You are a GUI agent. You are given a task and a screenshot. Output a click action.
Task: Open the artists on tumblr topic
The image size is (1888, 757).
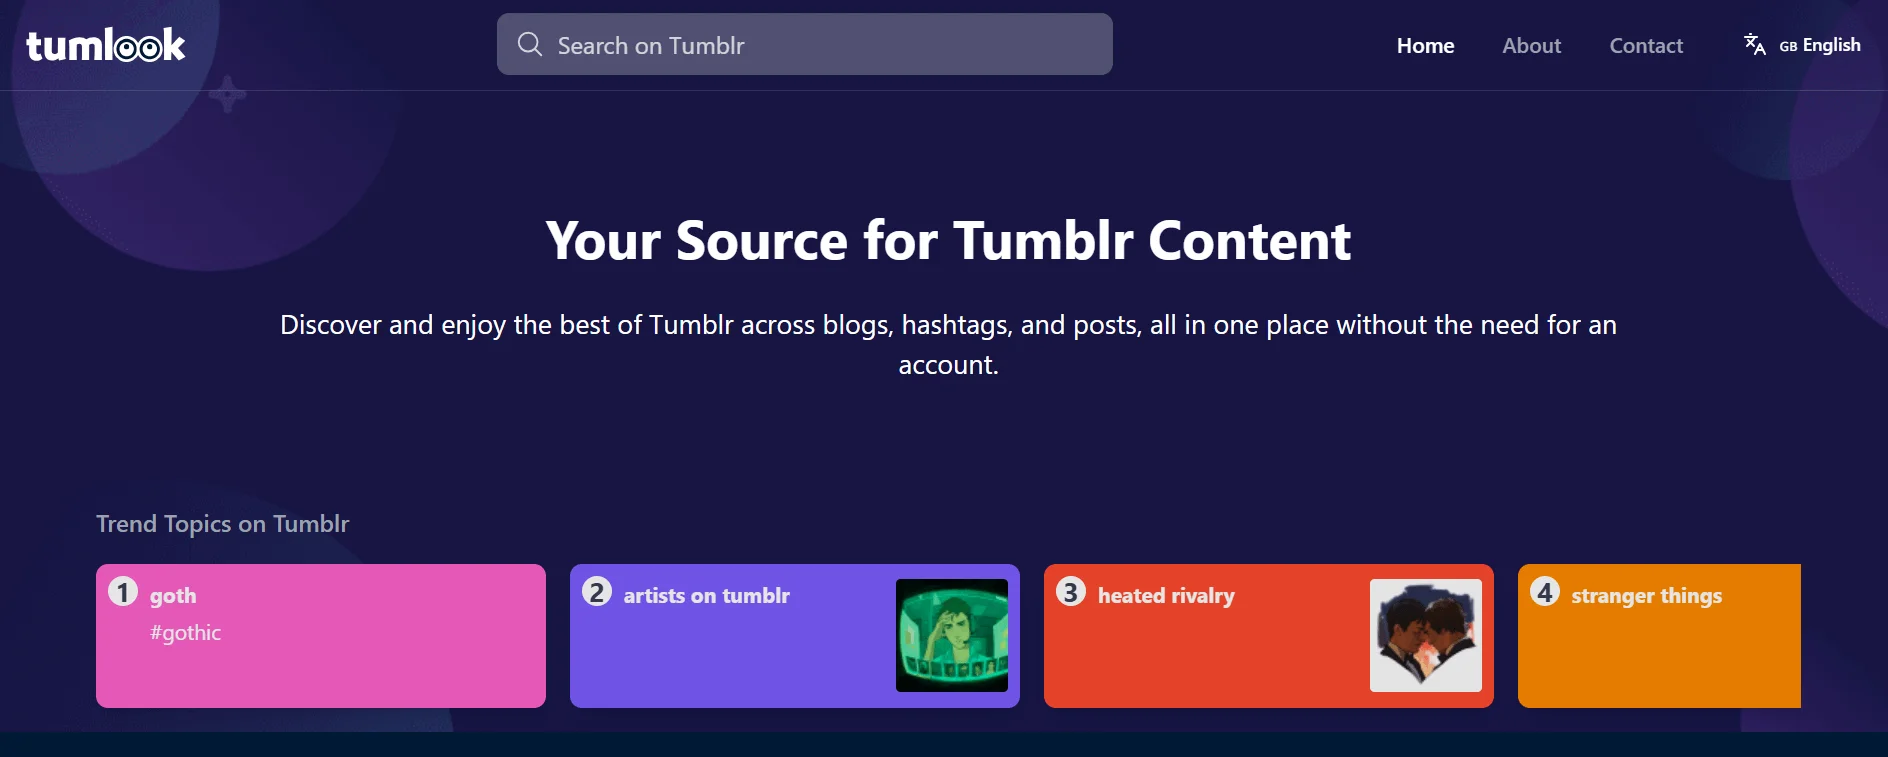(x=795, y=636)
